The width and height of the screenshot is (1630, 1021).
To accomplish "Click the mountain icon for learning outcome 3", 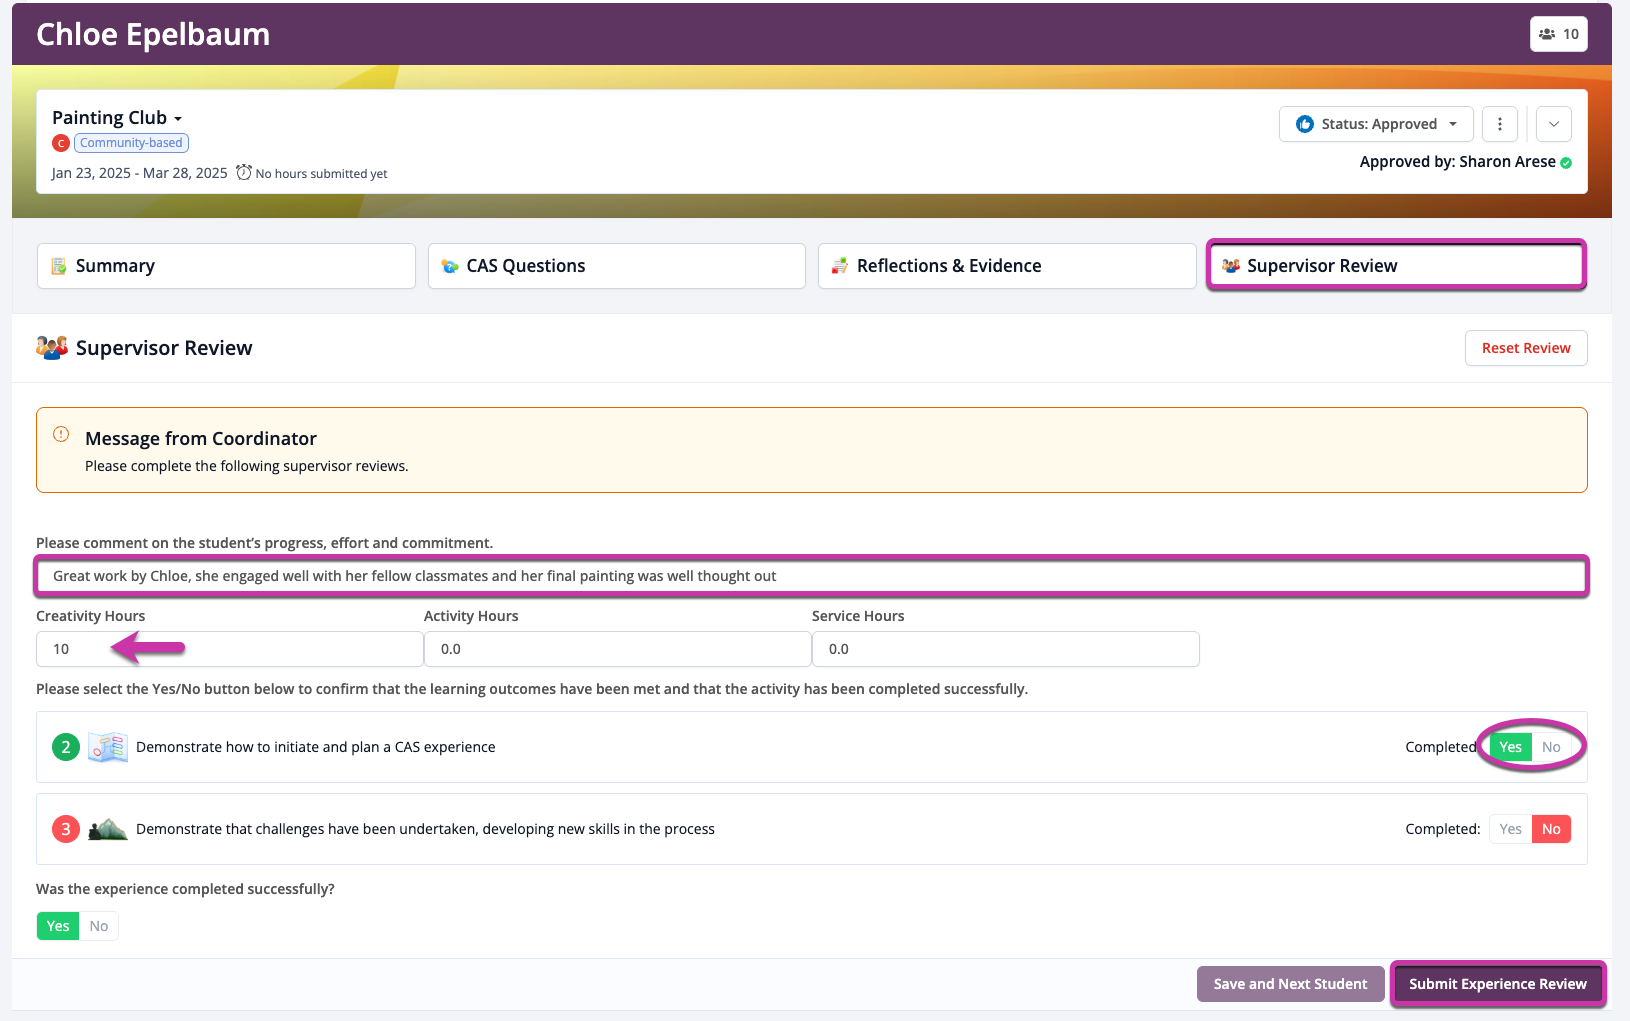I will coord(107,828).
